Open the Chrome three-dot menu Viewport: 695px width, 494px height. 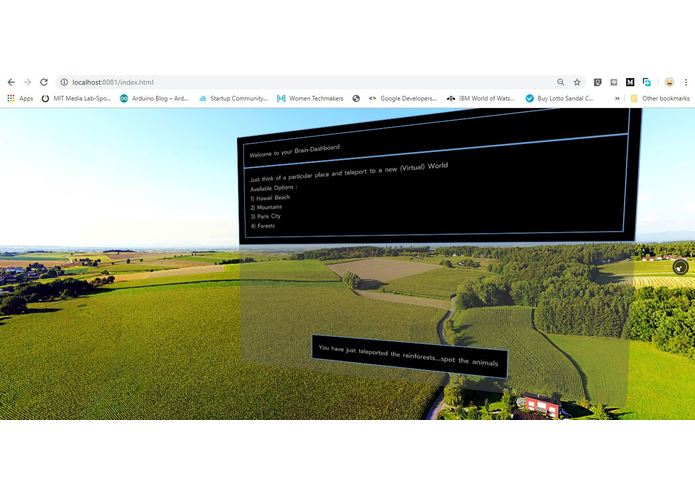(x=686, y=82)
